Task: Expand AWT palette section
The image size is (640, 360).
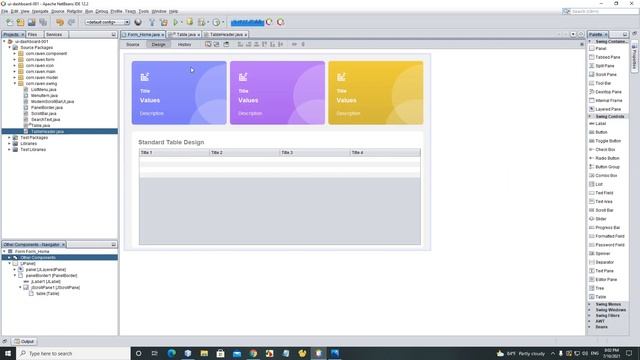Action: [589, 321]
